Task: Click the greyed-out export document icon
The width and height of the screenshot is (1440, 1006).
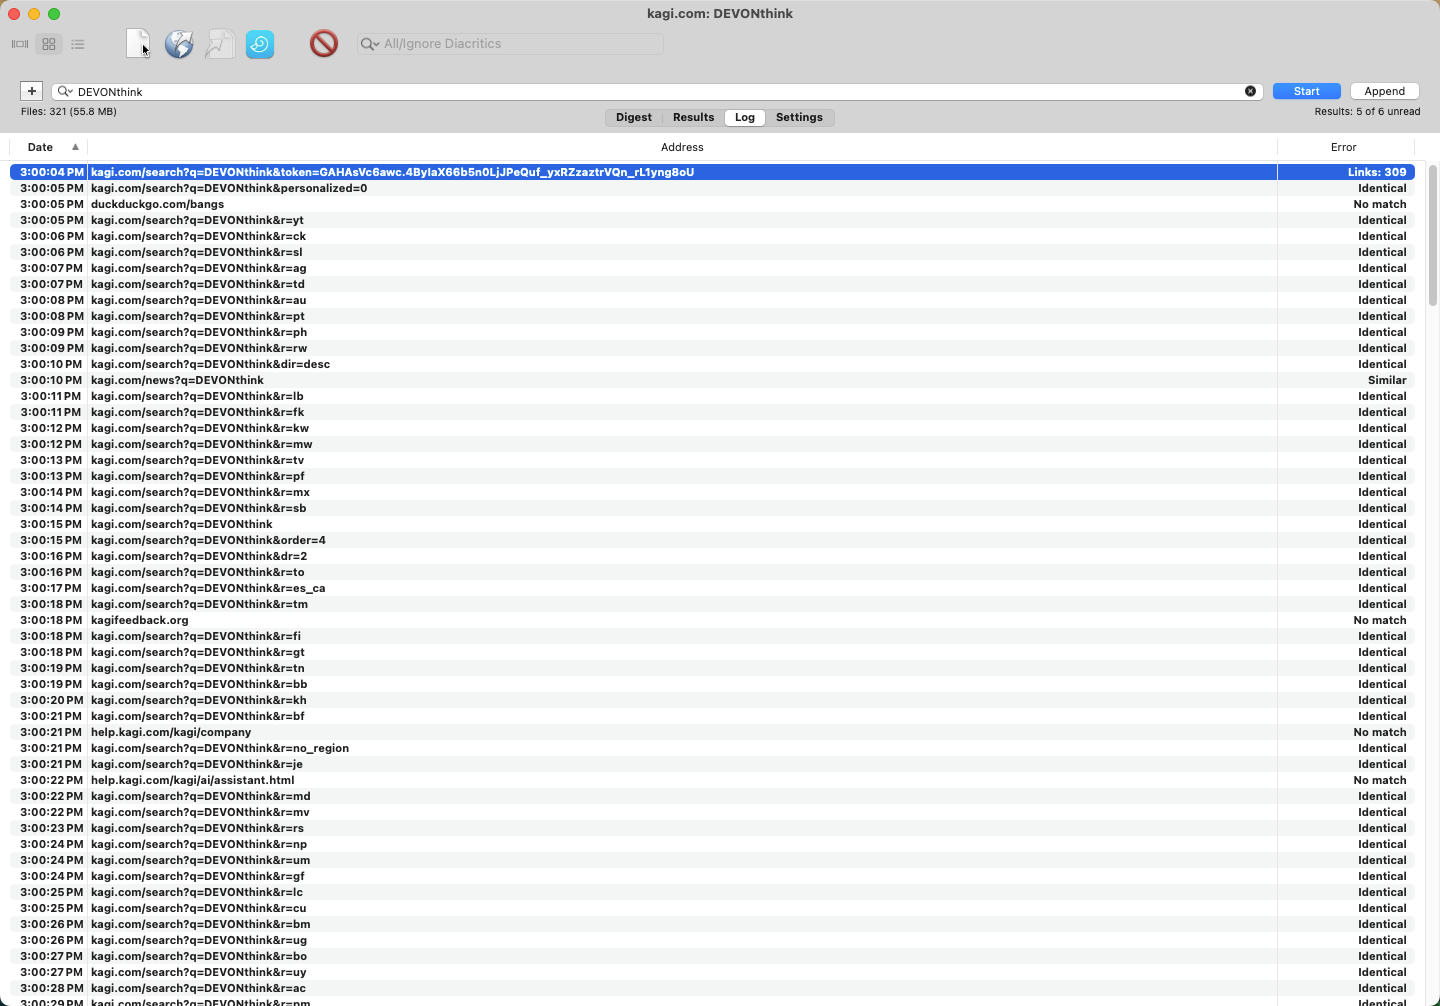Action: coord(219,44)
